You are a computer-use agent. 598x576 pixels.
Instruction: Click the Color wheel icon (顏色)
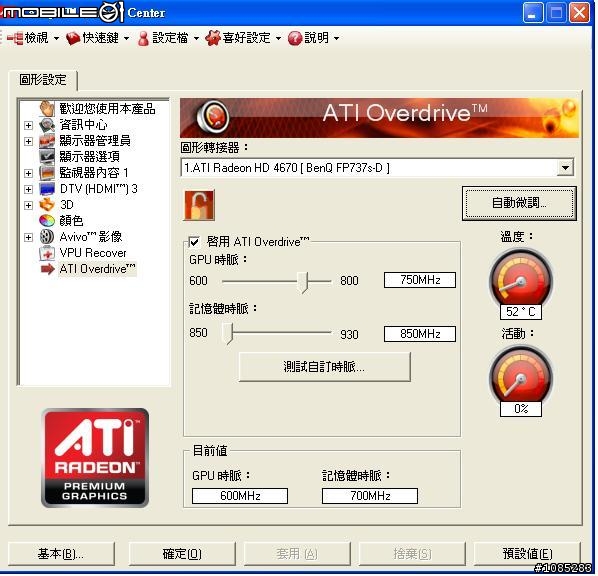click(47, 220)
